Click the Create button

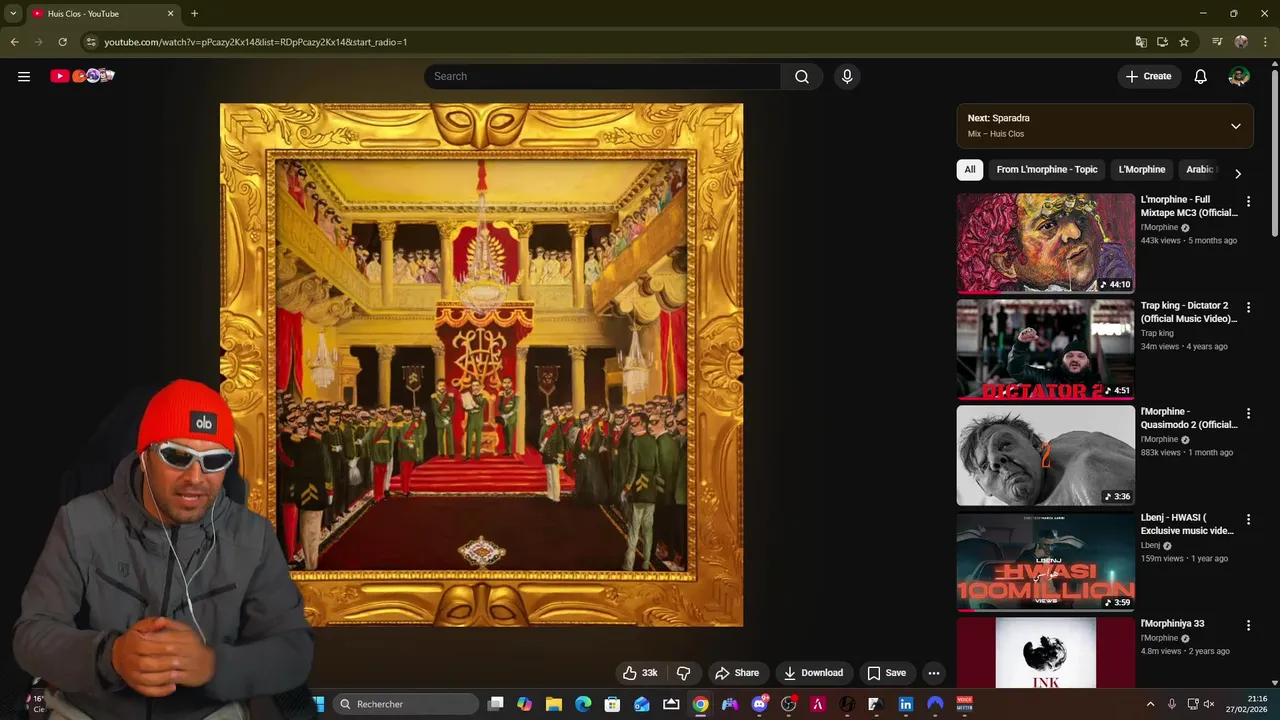click(x=1148, y=76)
